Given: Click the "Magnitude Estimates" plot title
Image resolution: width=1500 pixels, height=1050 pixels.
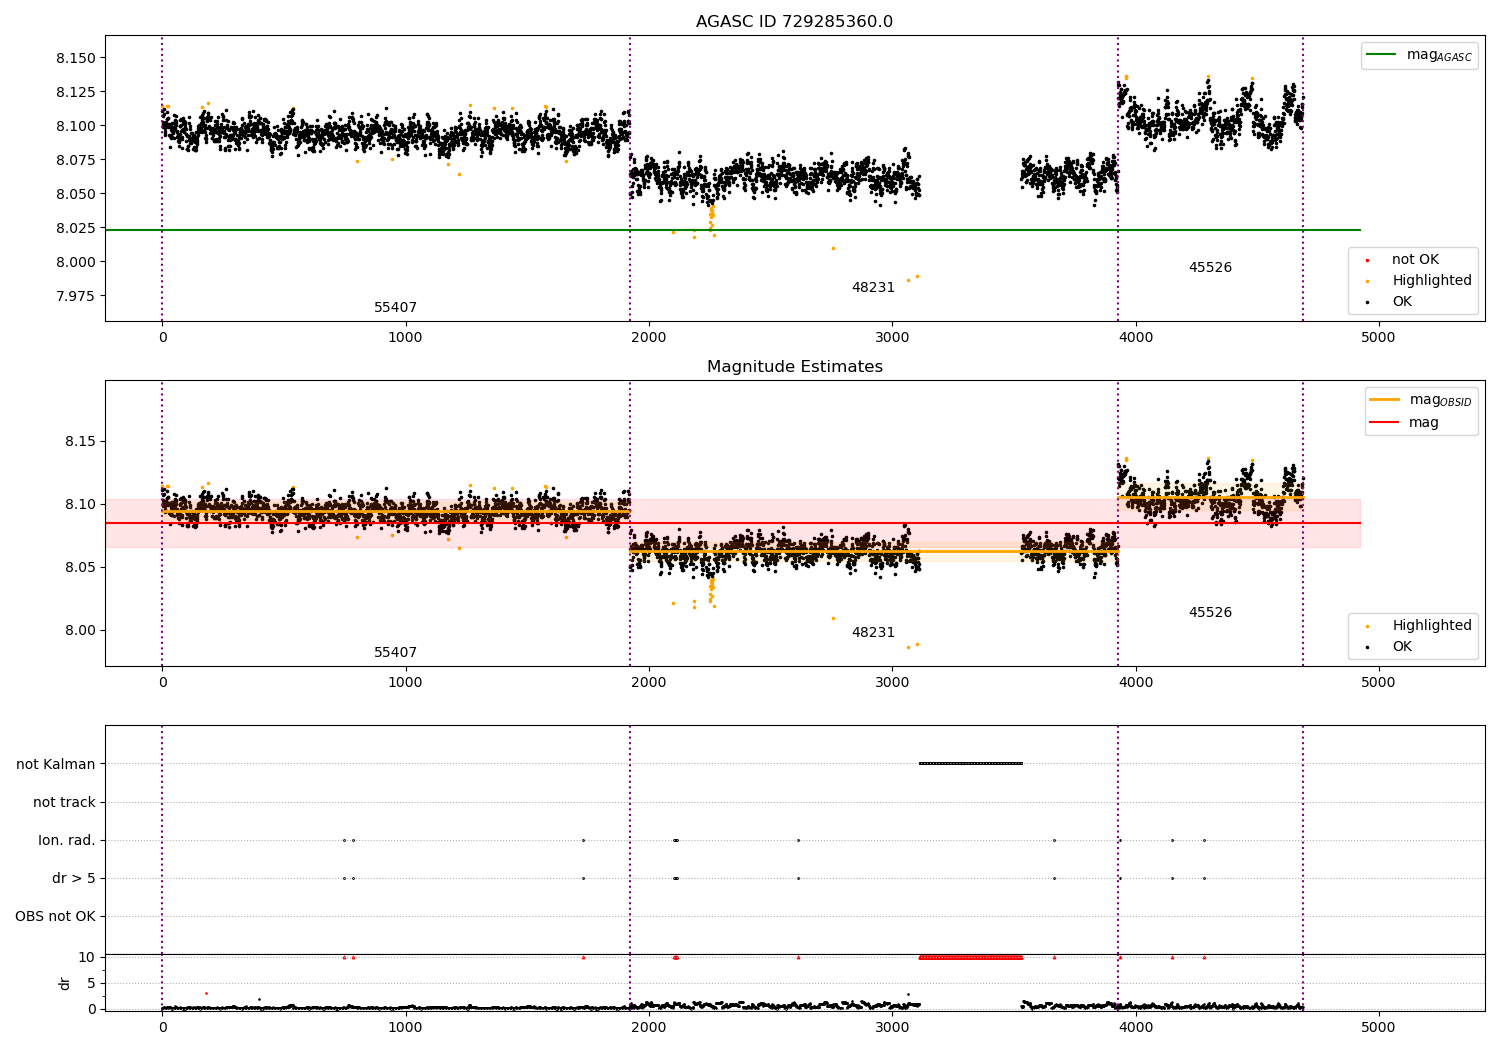Looking at the screenshot, I should 794,367.
